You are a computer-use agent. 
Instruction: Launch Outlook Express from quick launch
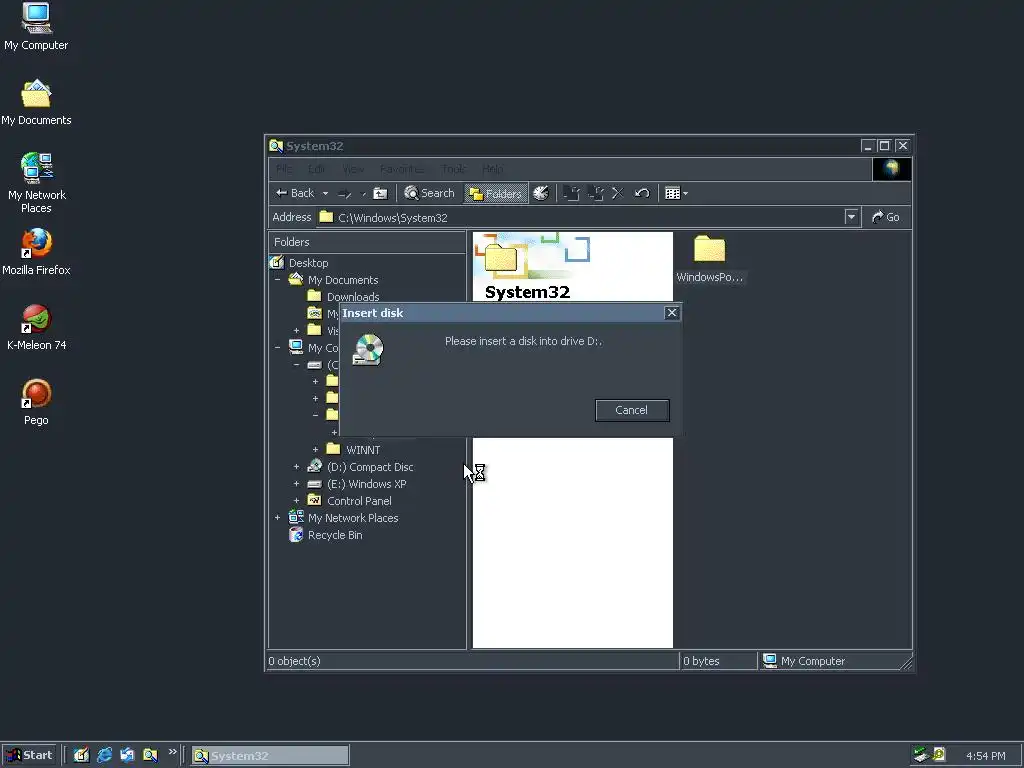(x=127, y=756)
